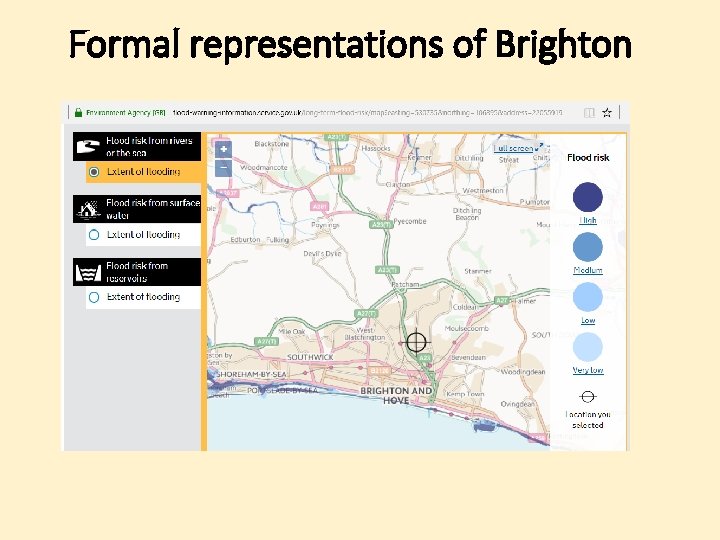720x540 pixels.
Task: Click the selected location crosshair on map
Action: [416, 342]
